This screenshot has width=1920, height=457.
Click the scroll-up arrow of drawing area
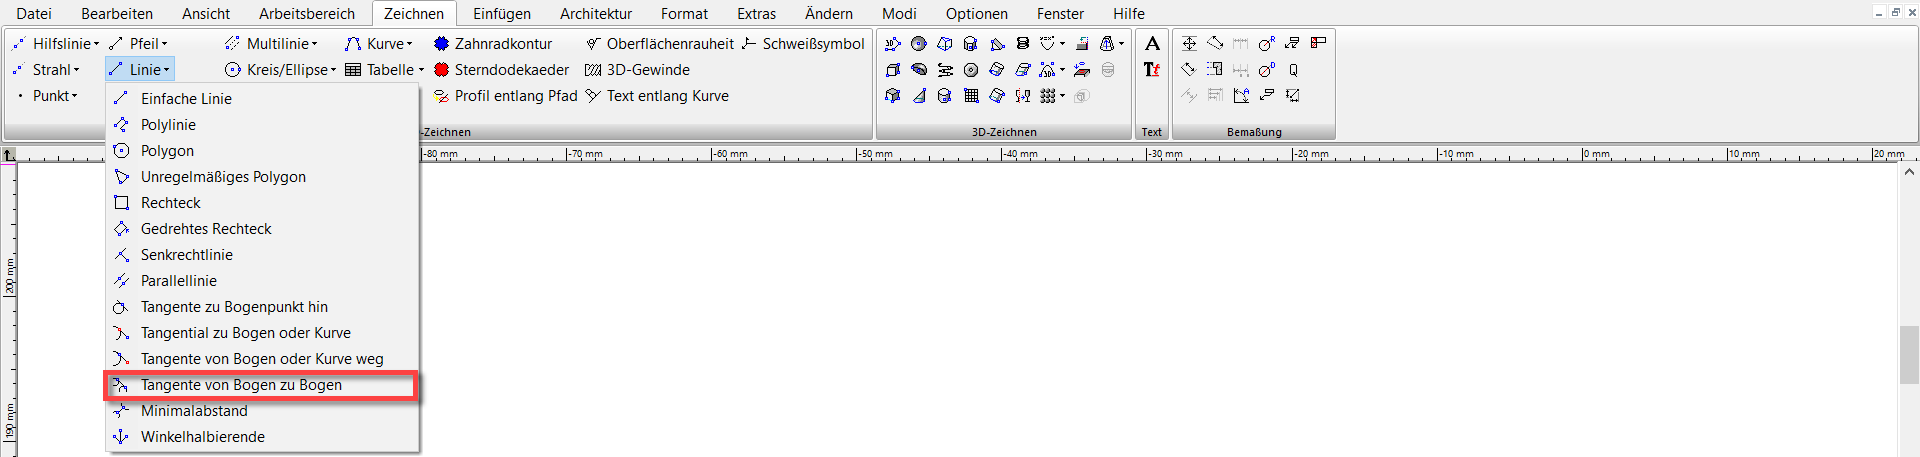pyautogui.click(x=1908, y=172)
